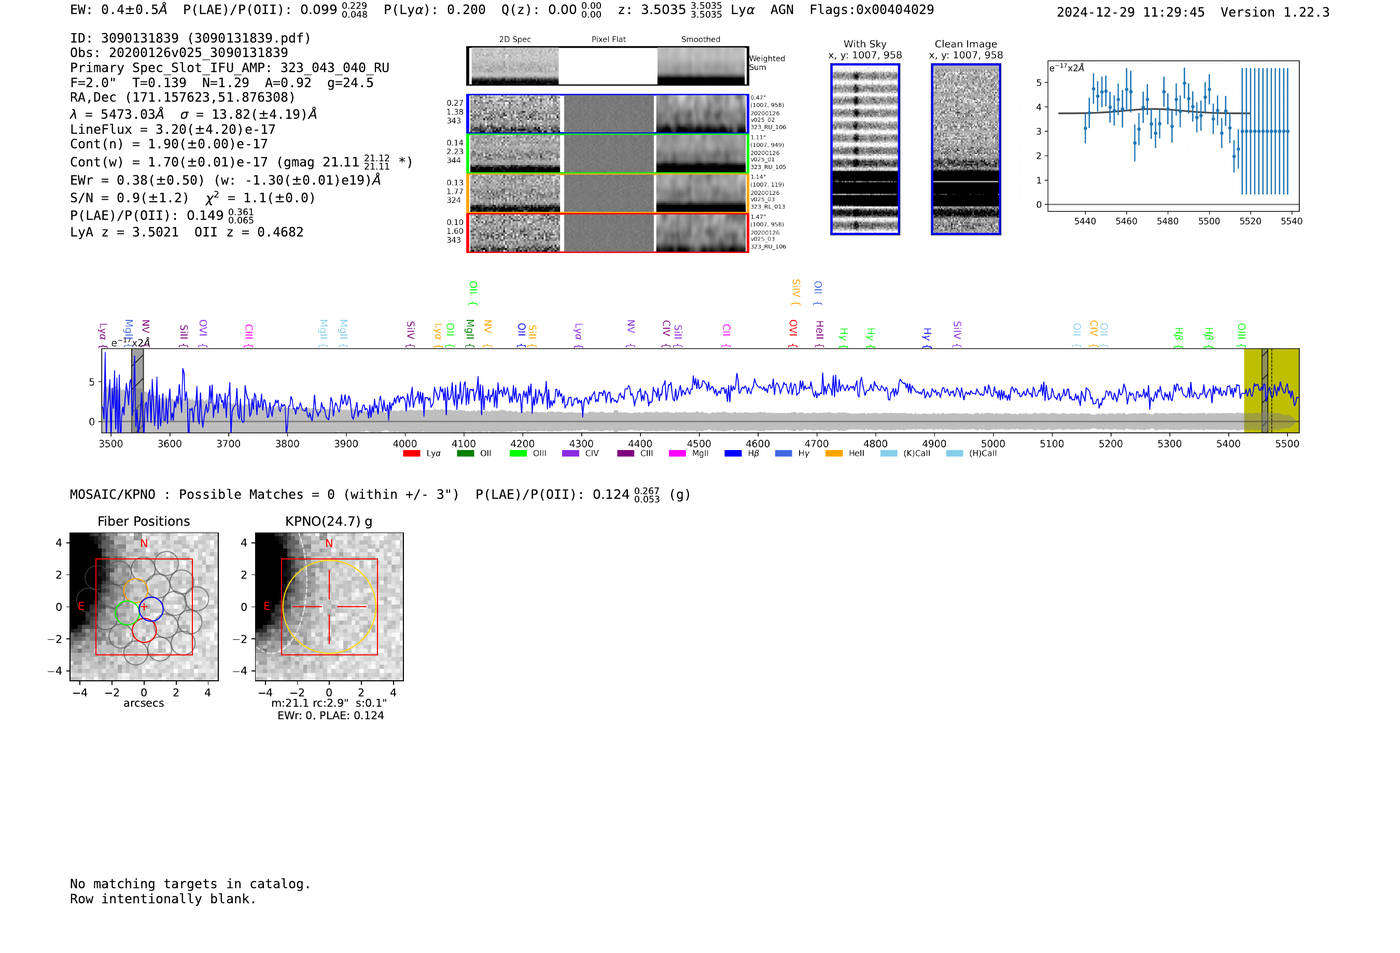Click the orange HeII legend swatch
1400x953 pixels.
pos(834,454)
